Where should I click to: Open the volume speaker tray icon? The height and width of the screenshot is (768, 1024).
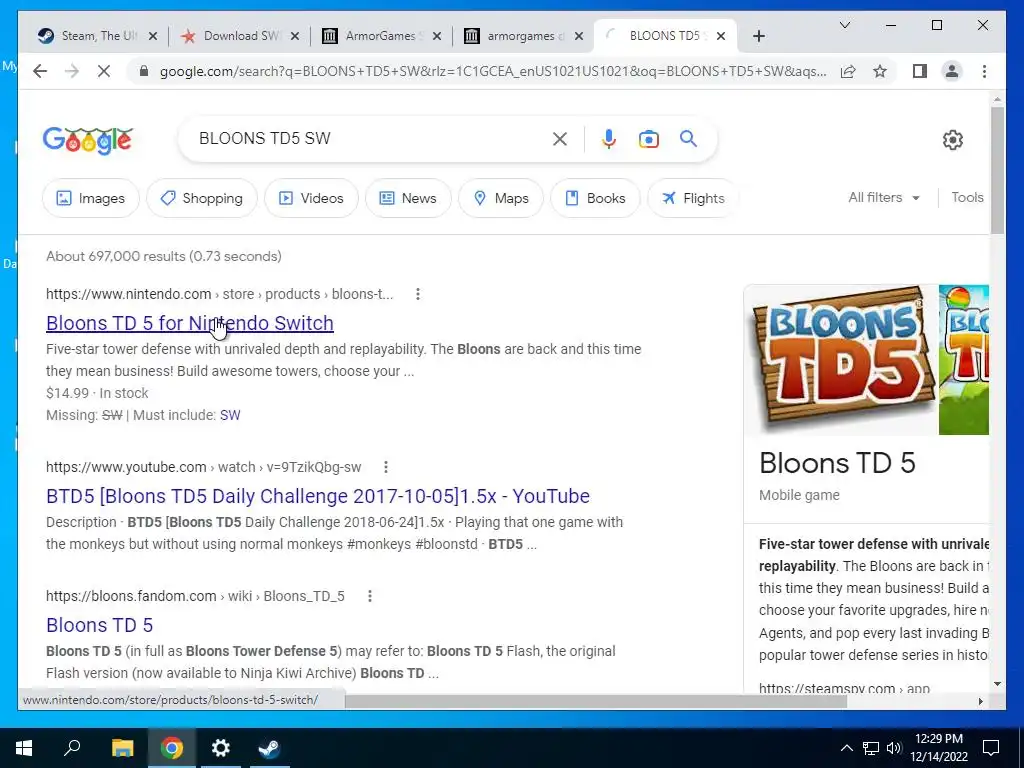coord(894,748)
